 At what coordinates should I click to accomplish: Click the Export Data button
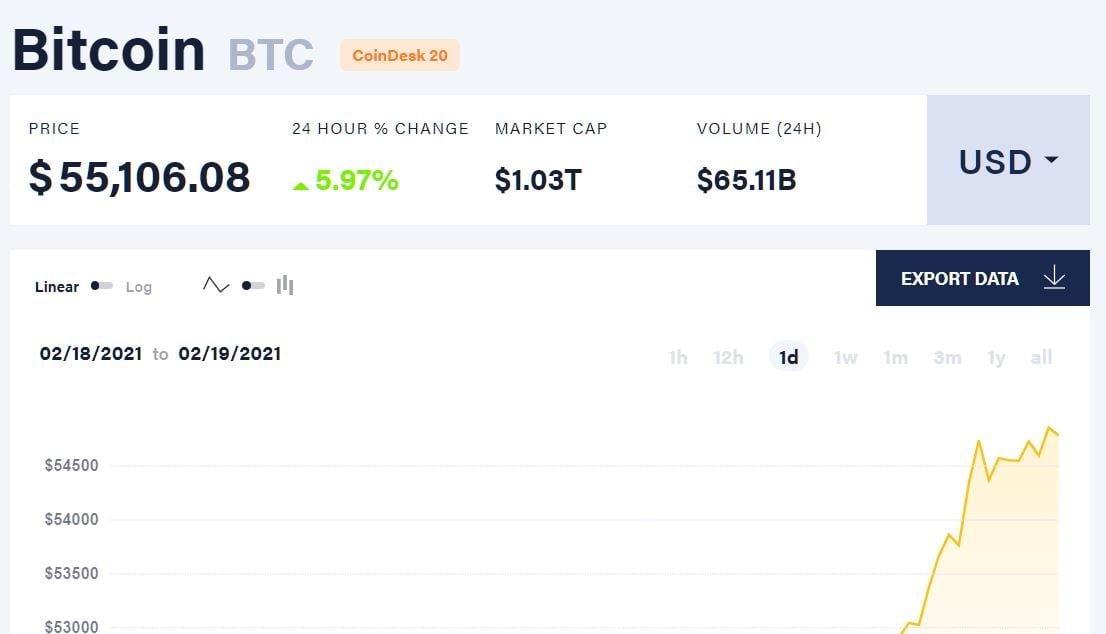click(x=983, y=278)
